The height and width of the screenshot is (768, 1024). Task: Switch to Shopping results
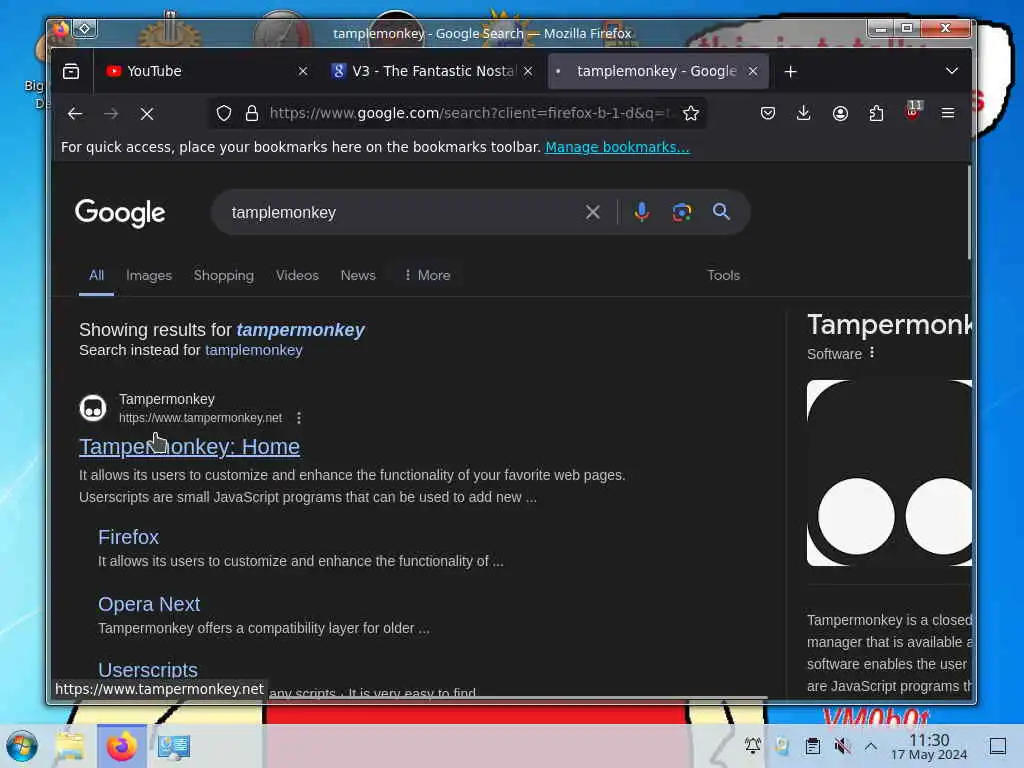tap(224, 276)
